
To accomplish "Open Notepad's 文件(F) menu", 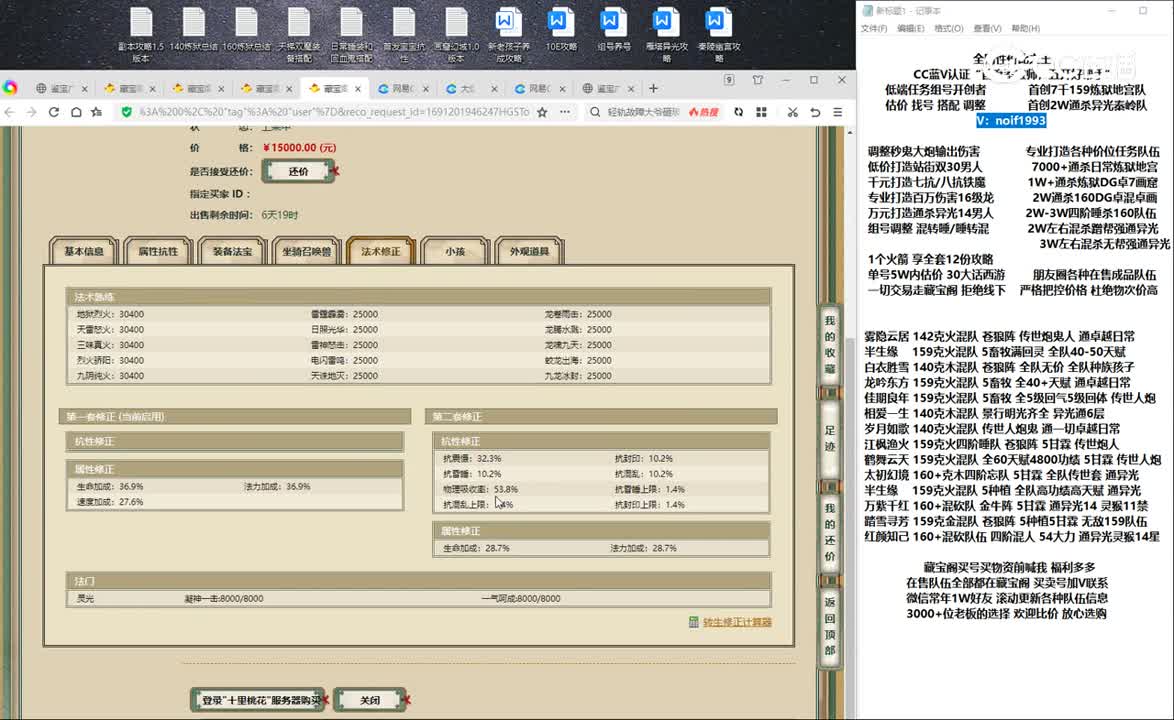I will [x=874, y=28].
